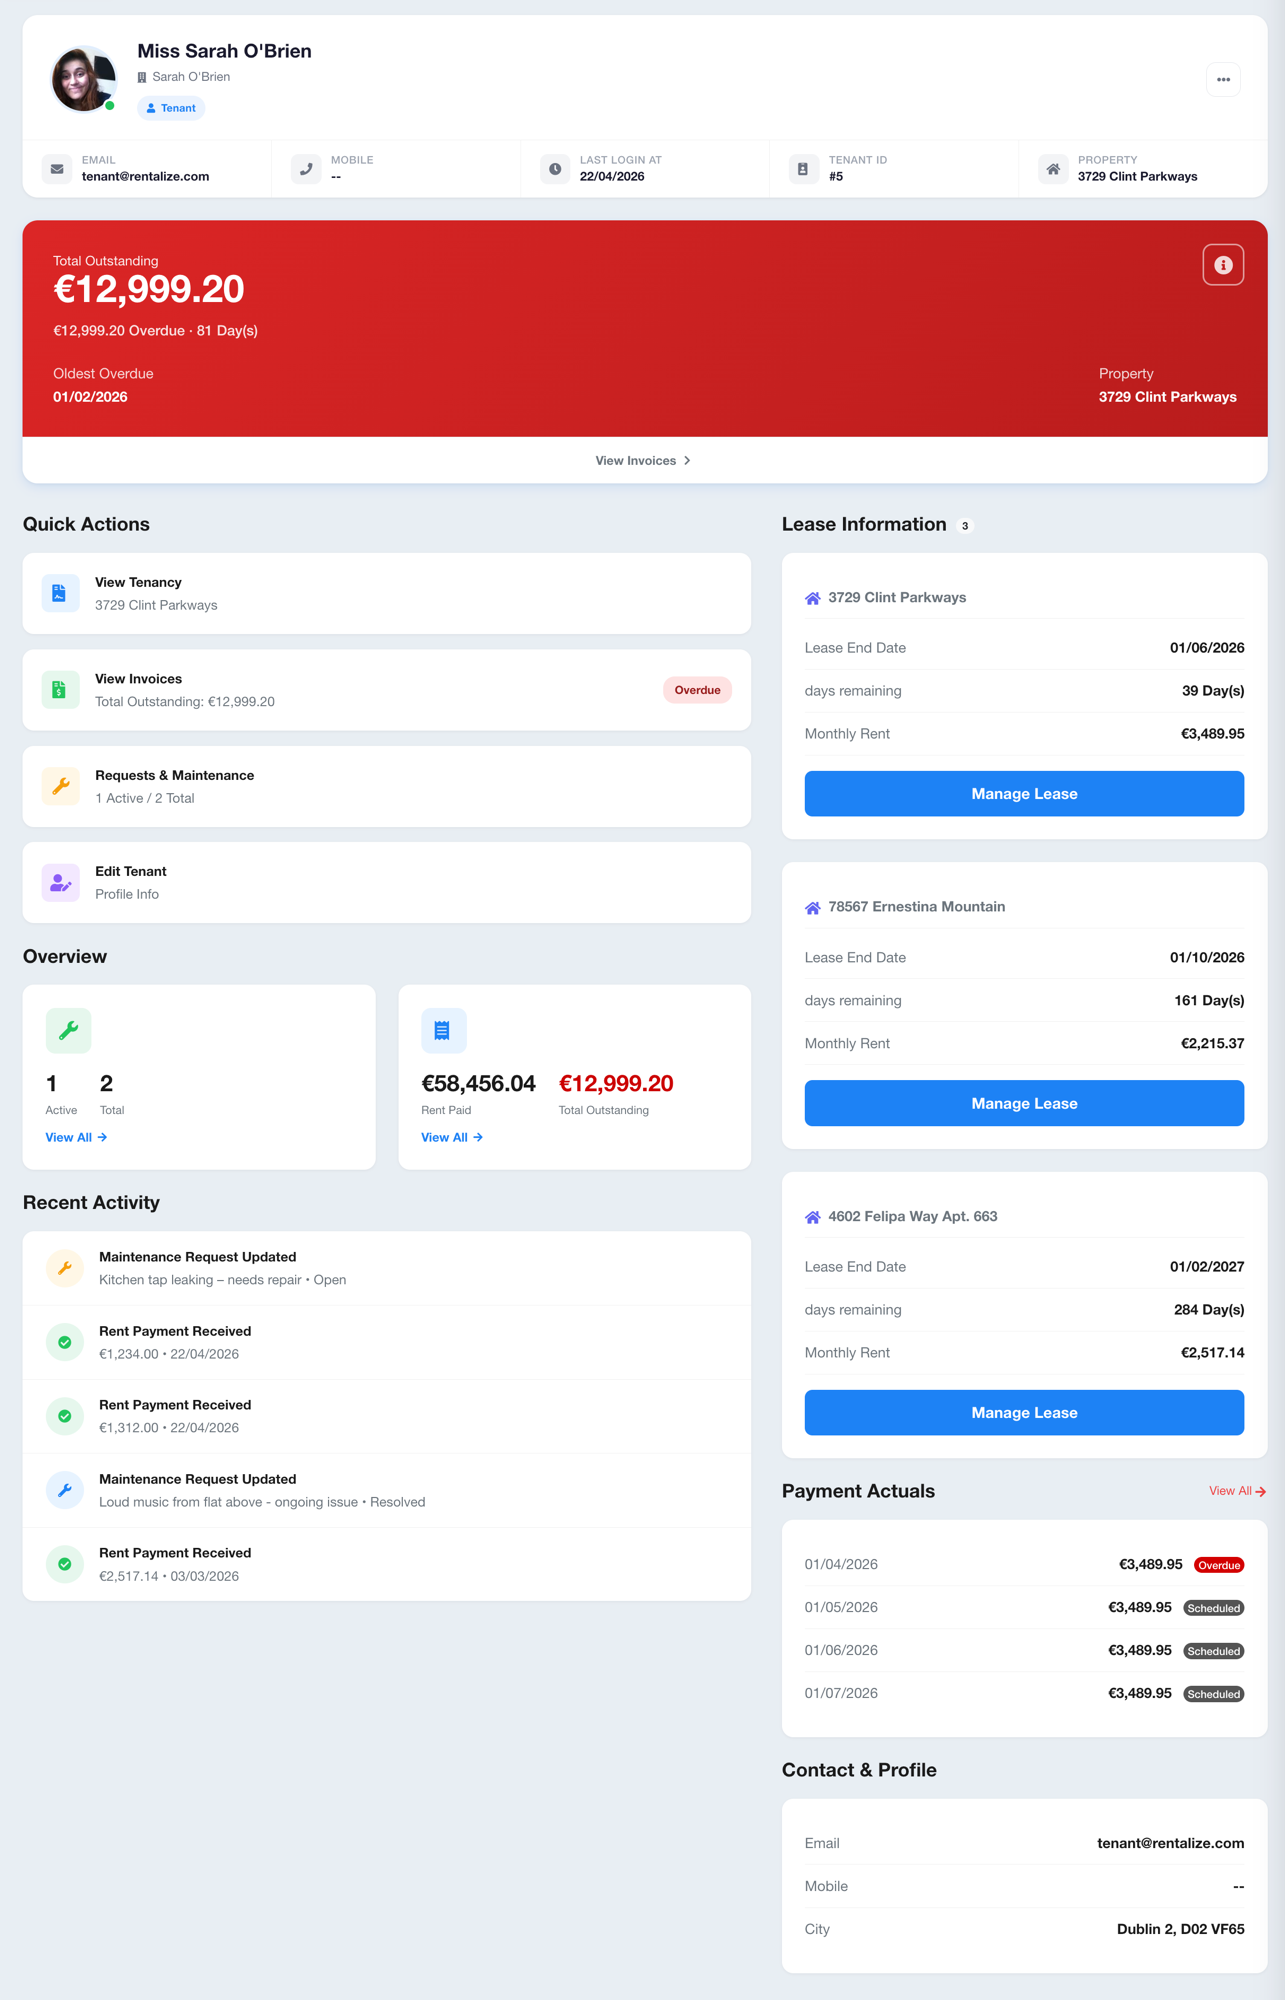Viewport: 1285px width, 2000px height.
Task: Click View All in Payment Actuals
Action: 1237,1491
